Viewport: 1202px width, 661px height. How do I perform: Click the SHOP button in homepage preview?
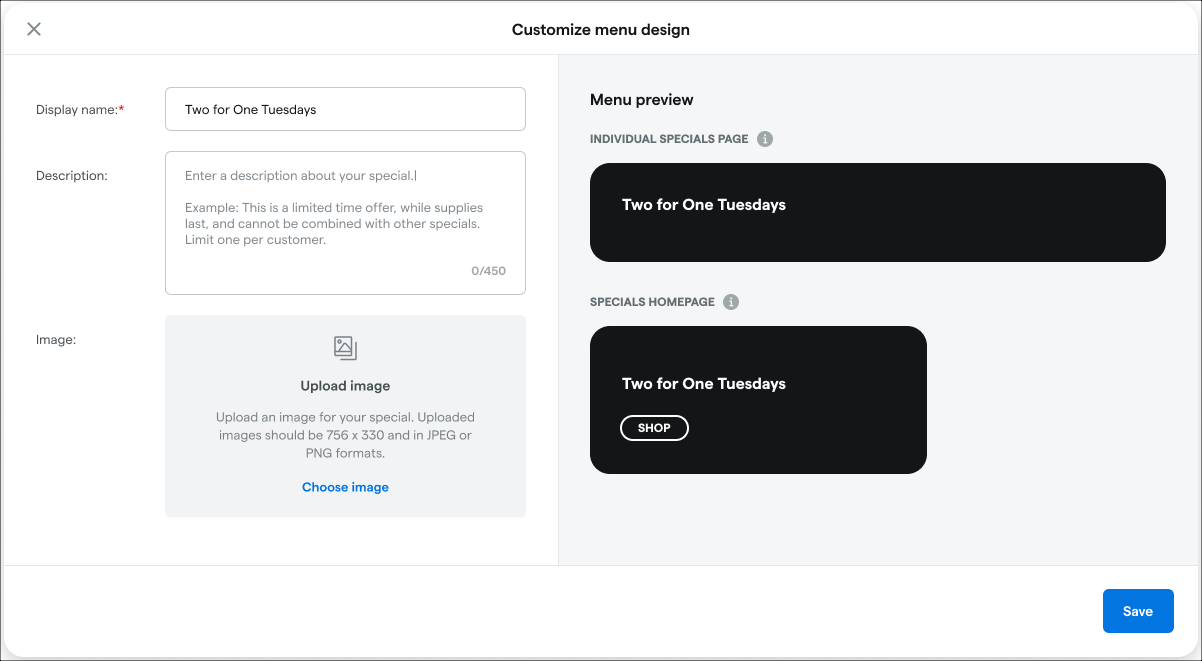click(655, 428)
